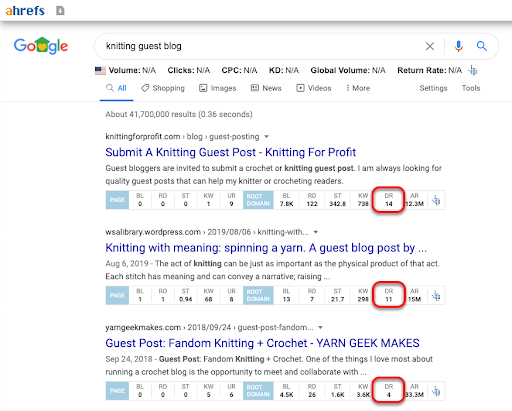Open the Google homepage logo
The image size is (512, 411).
[41, 46]
